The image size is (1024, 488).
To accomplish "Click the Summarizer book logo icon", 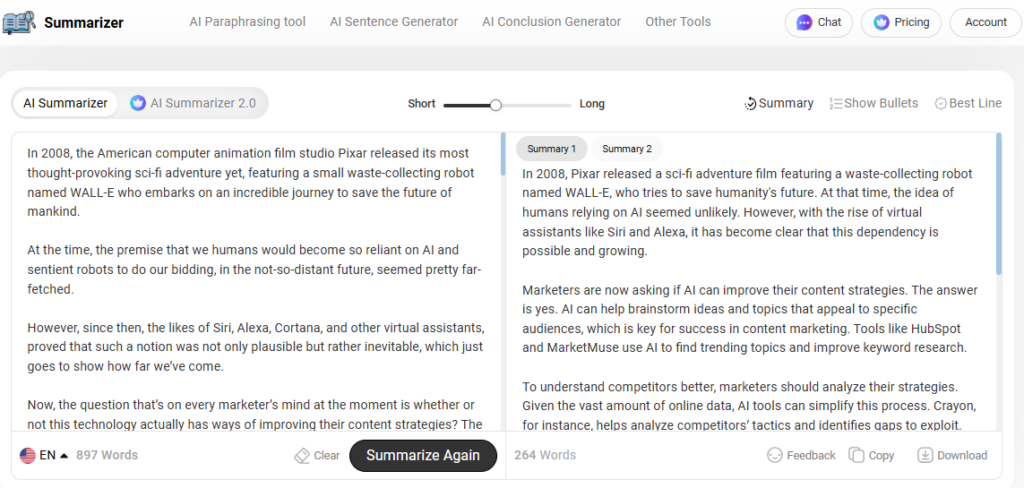I will click(x=19, y=22).
